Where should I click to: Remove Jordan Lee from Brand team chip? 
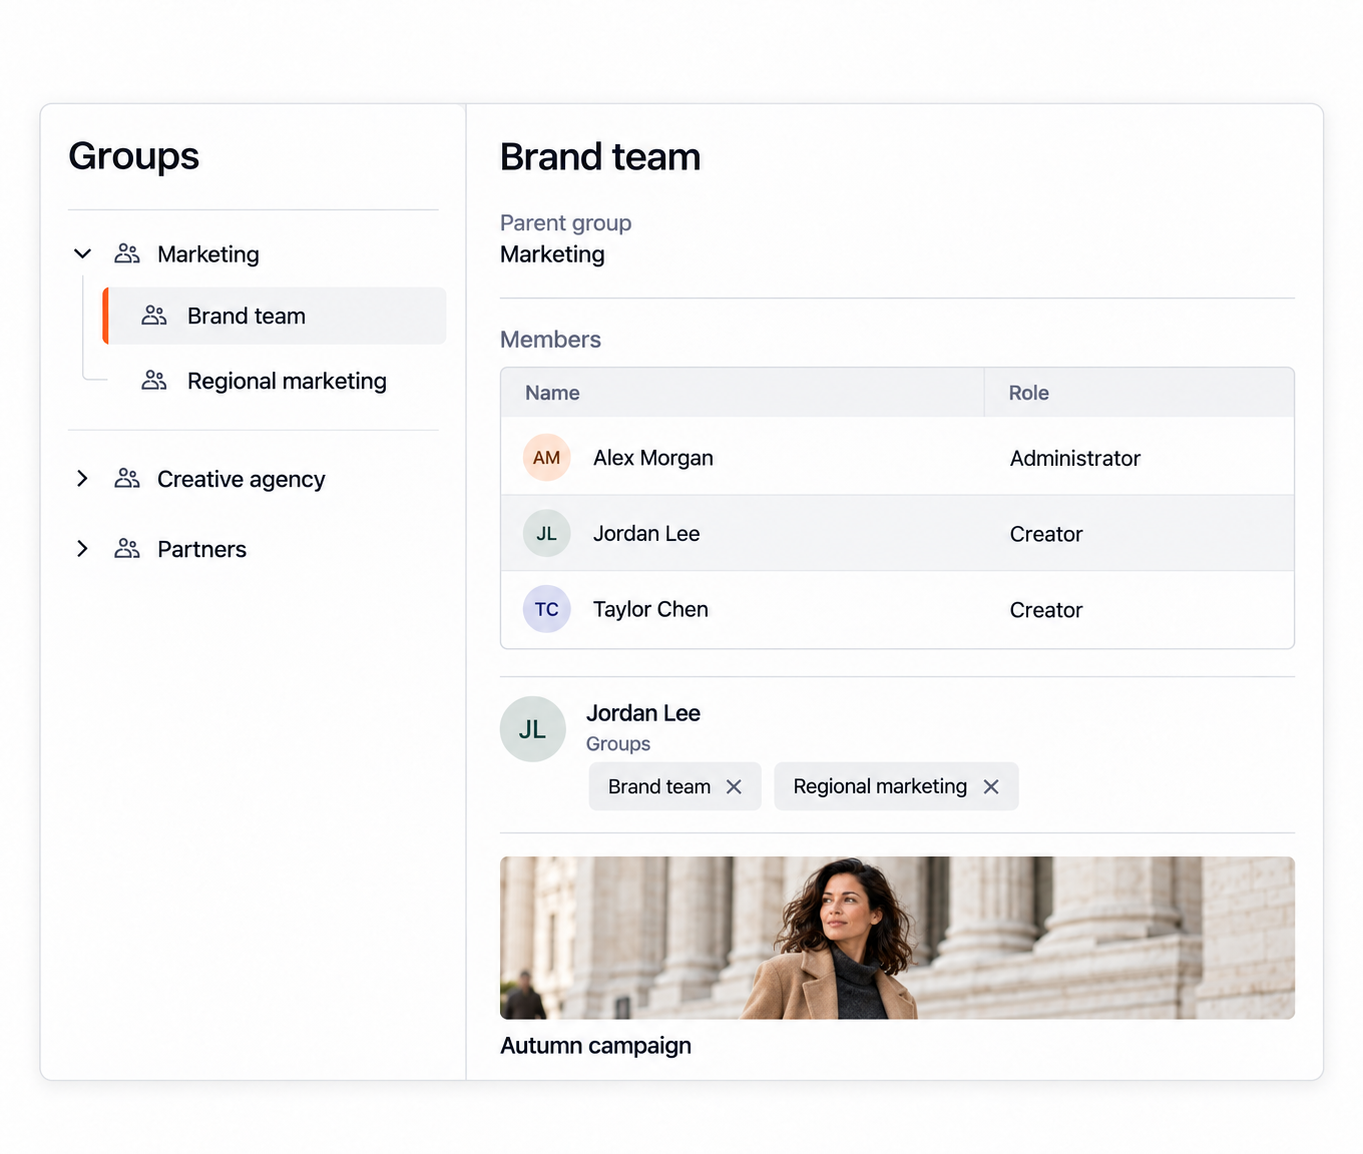734,787
